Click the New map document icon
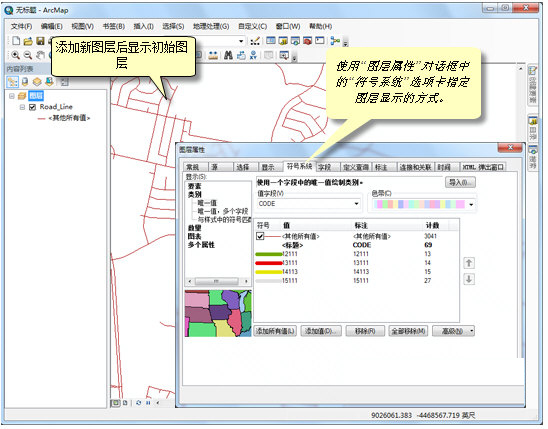548x429 pixels. tap(16, 41)
